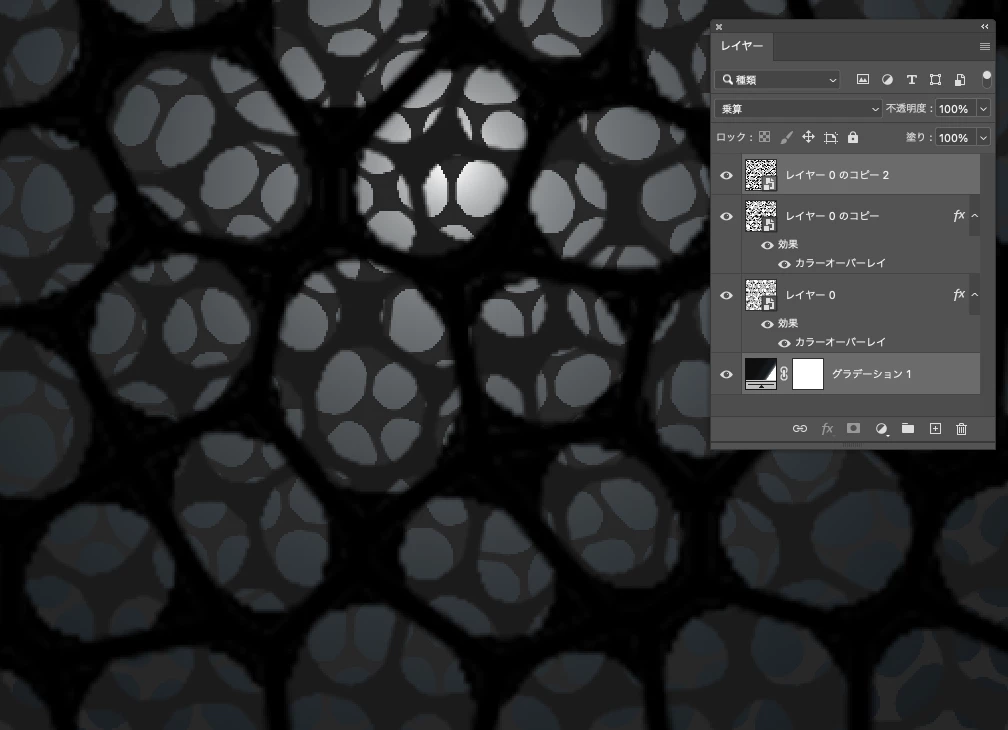Select layer name レイヤー 0 のコピー
This screenshot has width=1008, height=730.
tap(832, 216)
